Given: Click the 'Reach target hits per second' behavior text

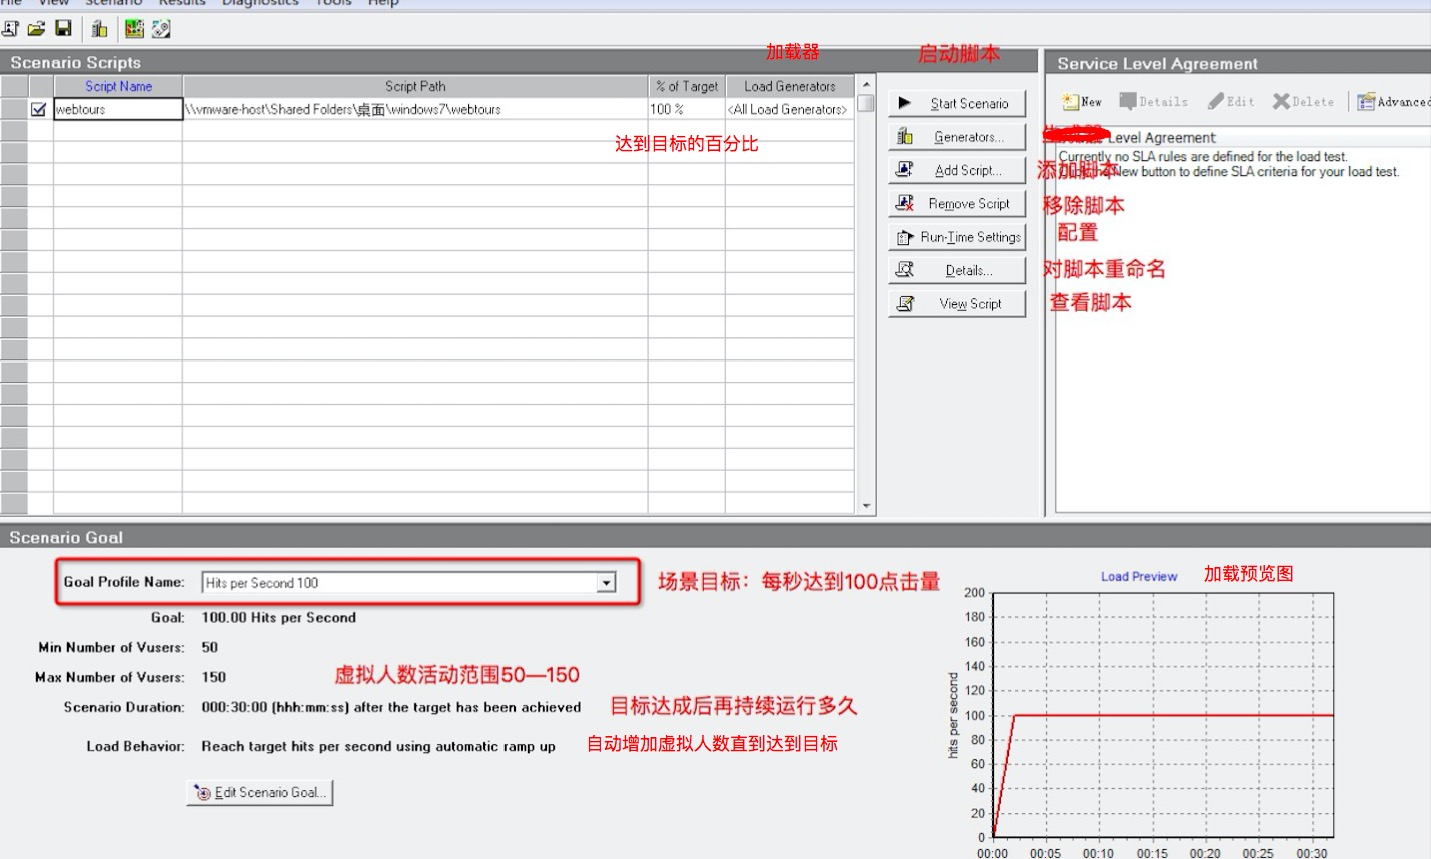Looking at the screenshot, I should (378, 746).
